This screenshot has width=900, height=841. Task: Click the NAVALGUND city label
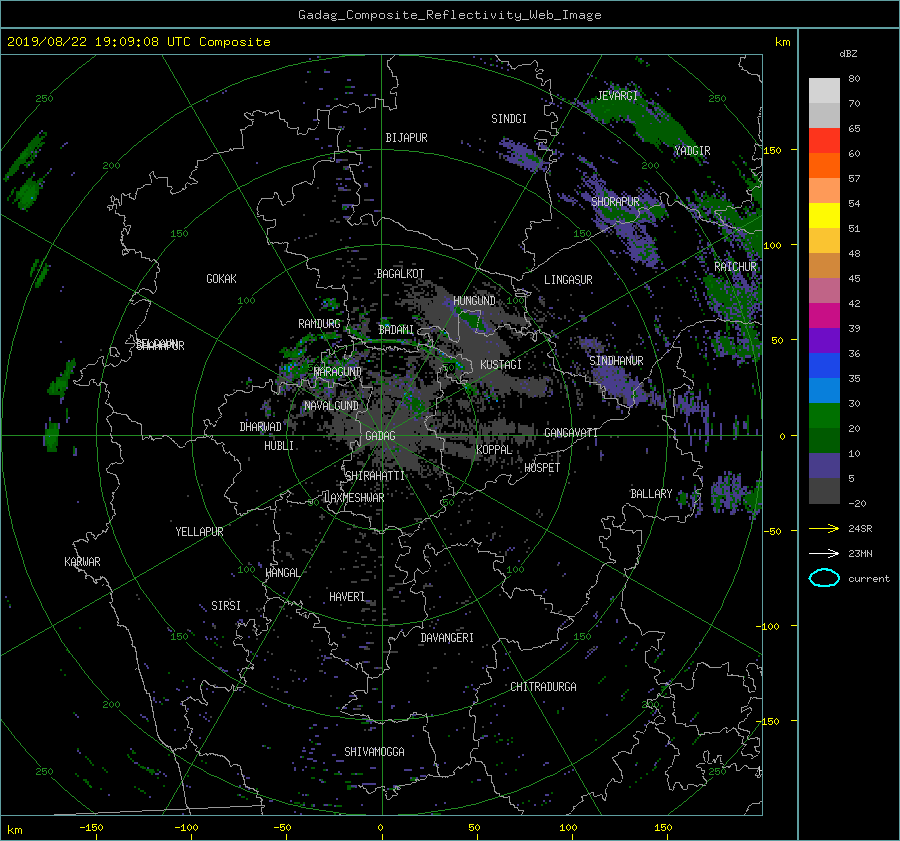pos(331,406)
